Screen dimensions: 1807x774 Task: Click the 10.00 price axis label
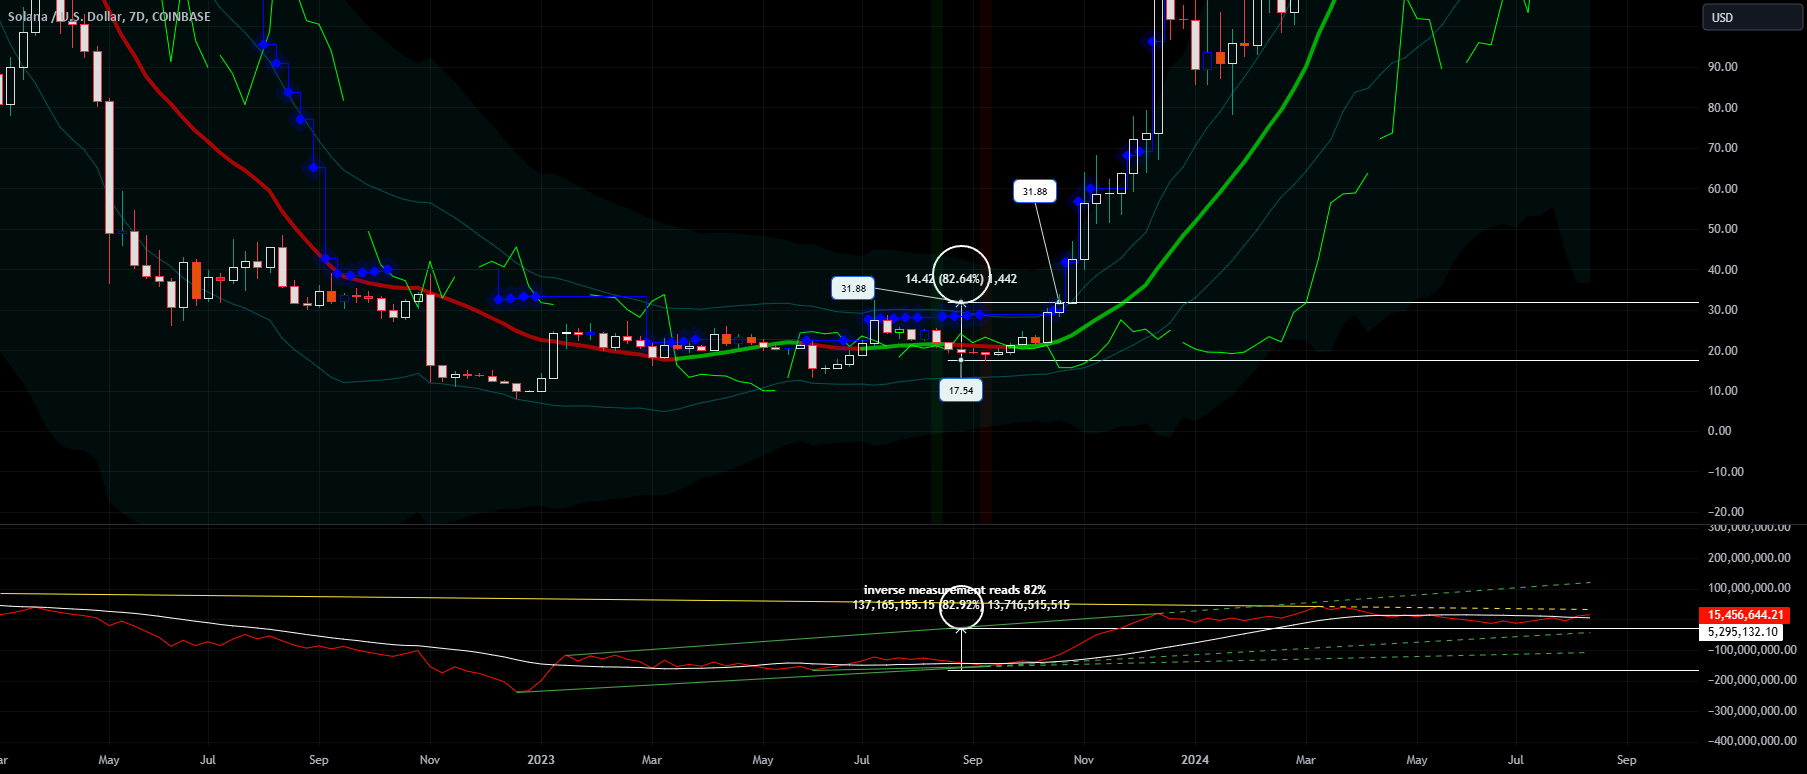tap(1723, 391)
